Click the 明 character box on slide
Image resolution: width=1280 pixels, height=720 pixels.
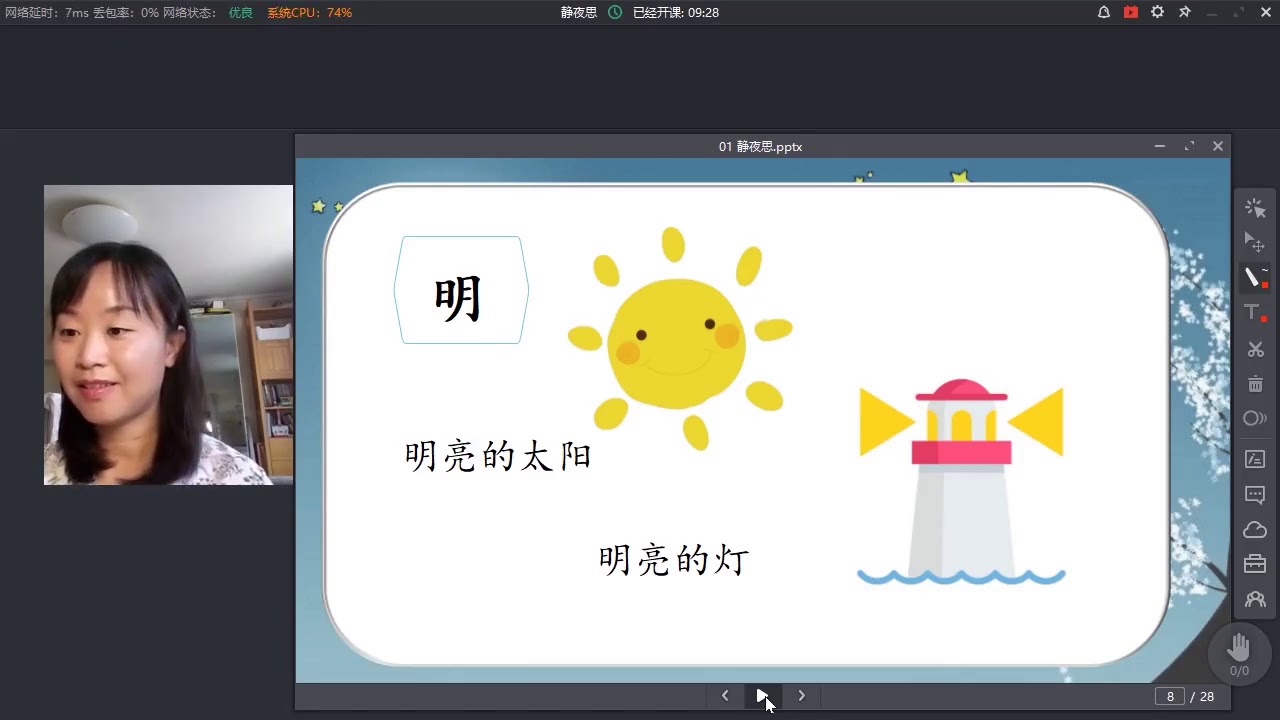coord(461,290)
